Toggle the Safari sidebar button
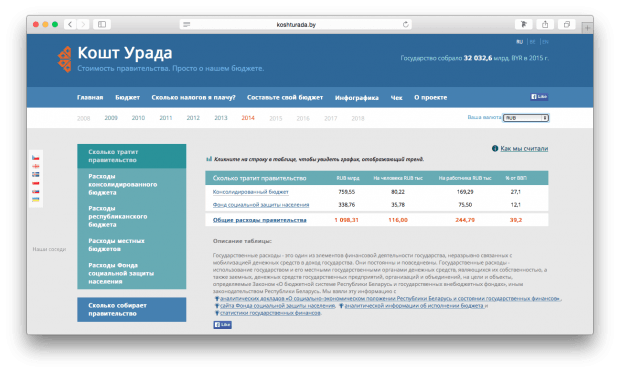 point(102,25)
